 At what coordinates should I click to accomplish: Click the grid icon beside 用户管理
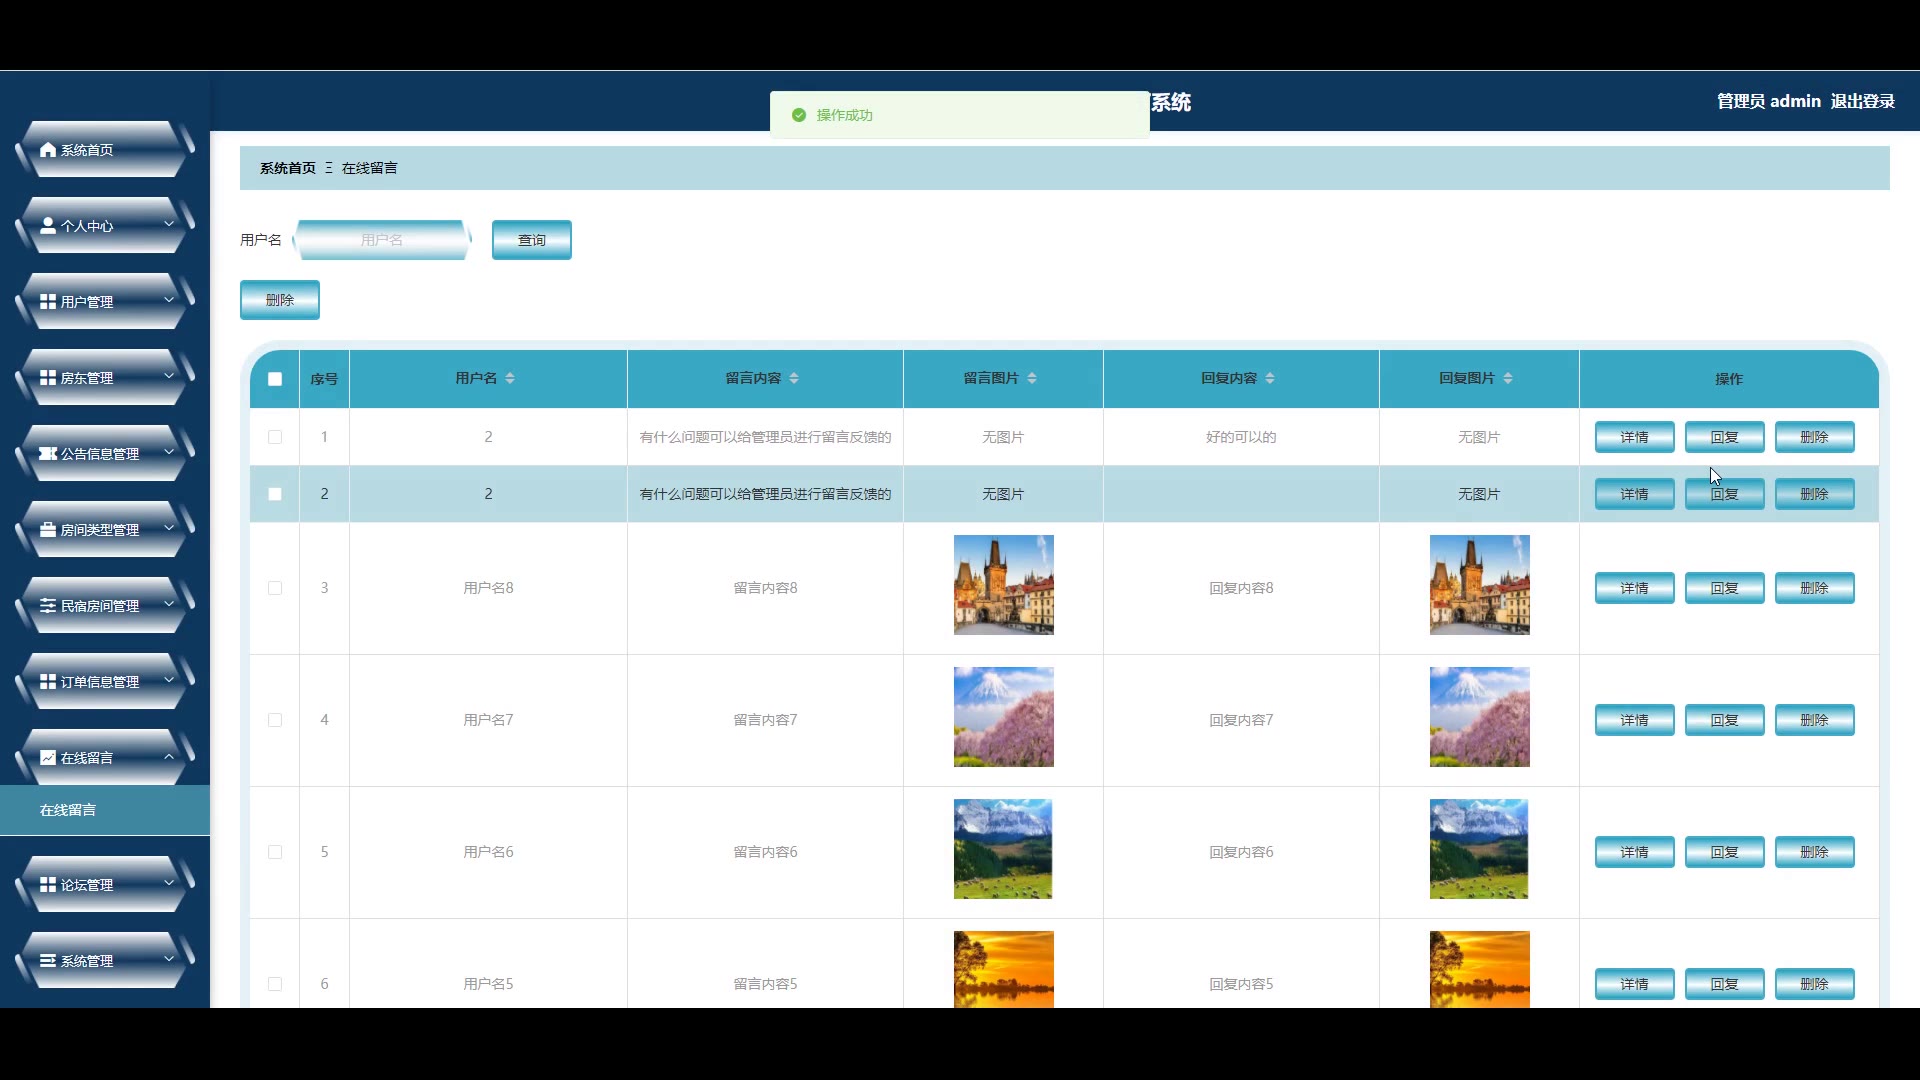coord(48,302)
